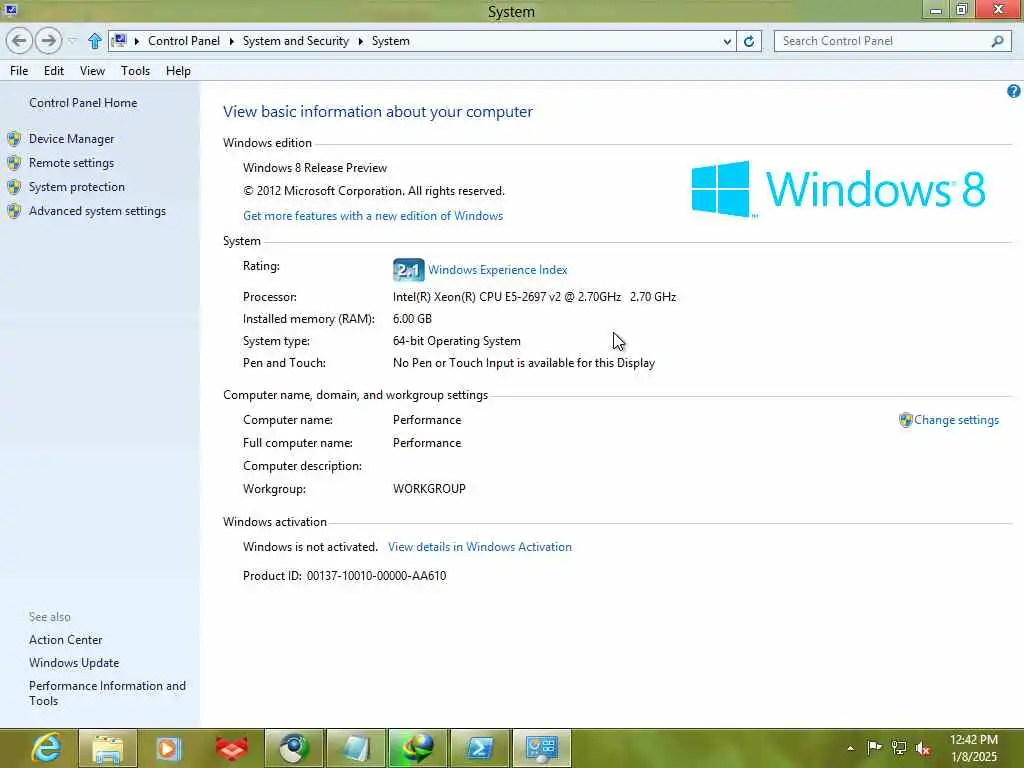
Task: Expand the chevron after Control Panel breadcrumb
Action: pyautogui.click(x=231, y=41)
